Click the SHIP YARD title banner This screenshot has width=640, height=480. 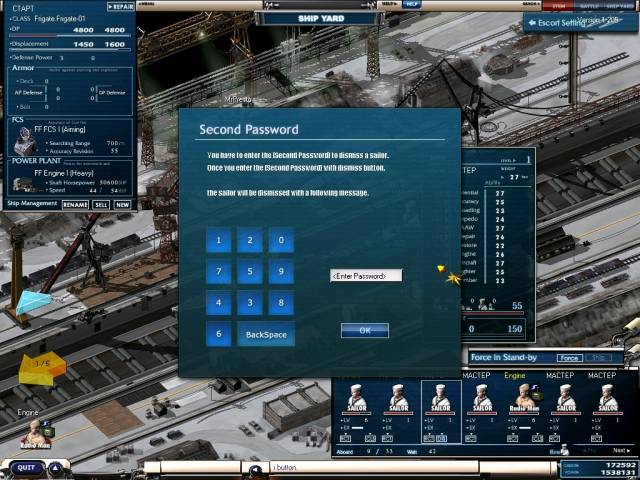click(x=321, y=18)
